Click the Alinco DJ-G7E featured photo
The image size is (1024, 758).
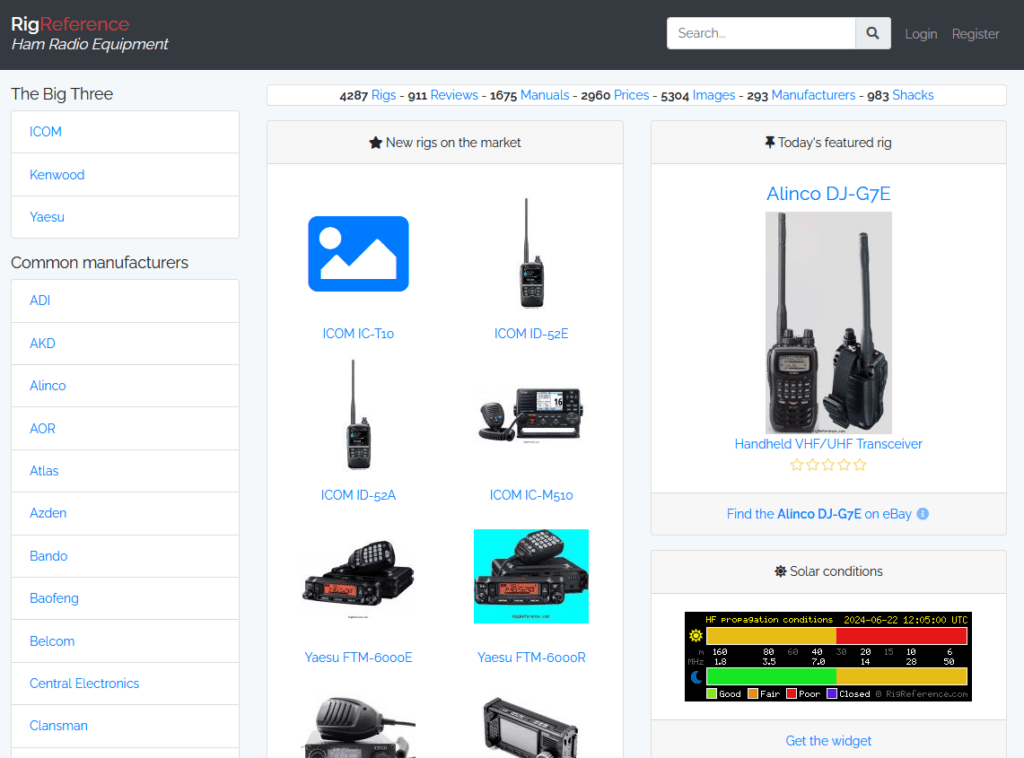point(828,323)
